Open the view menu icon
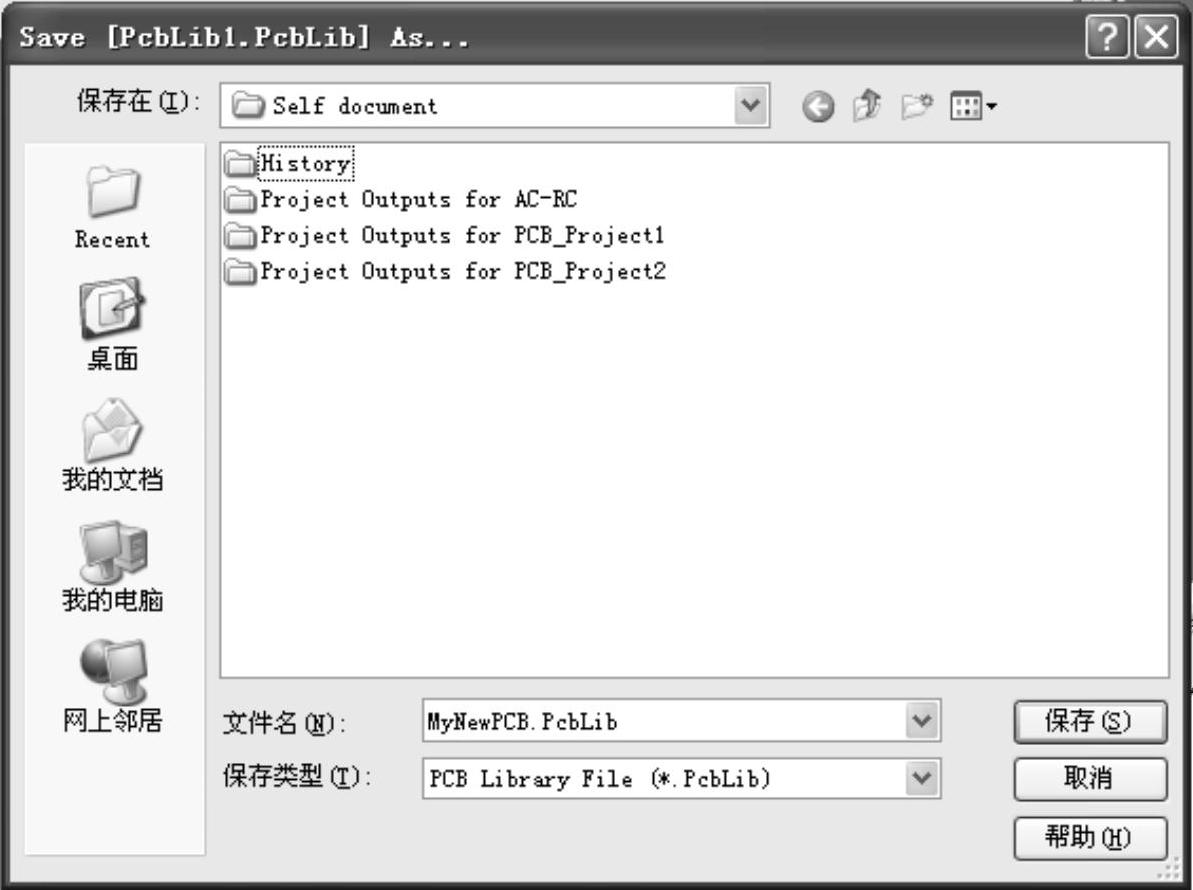 click(973, 106)
